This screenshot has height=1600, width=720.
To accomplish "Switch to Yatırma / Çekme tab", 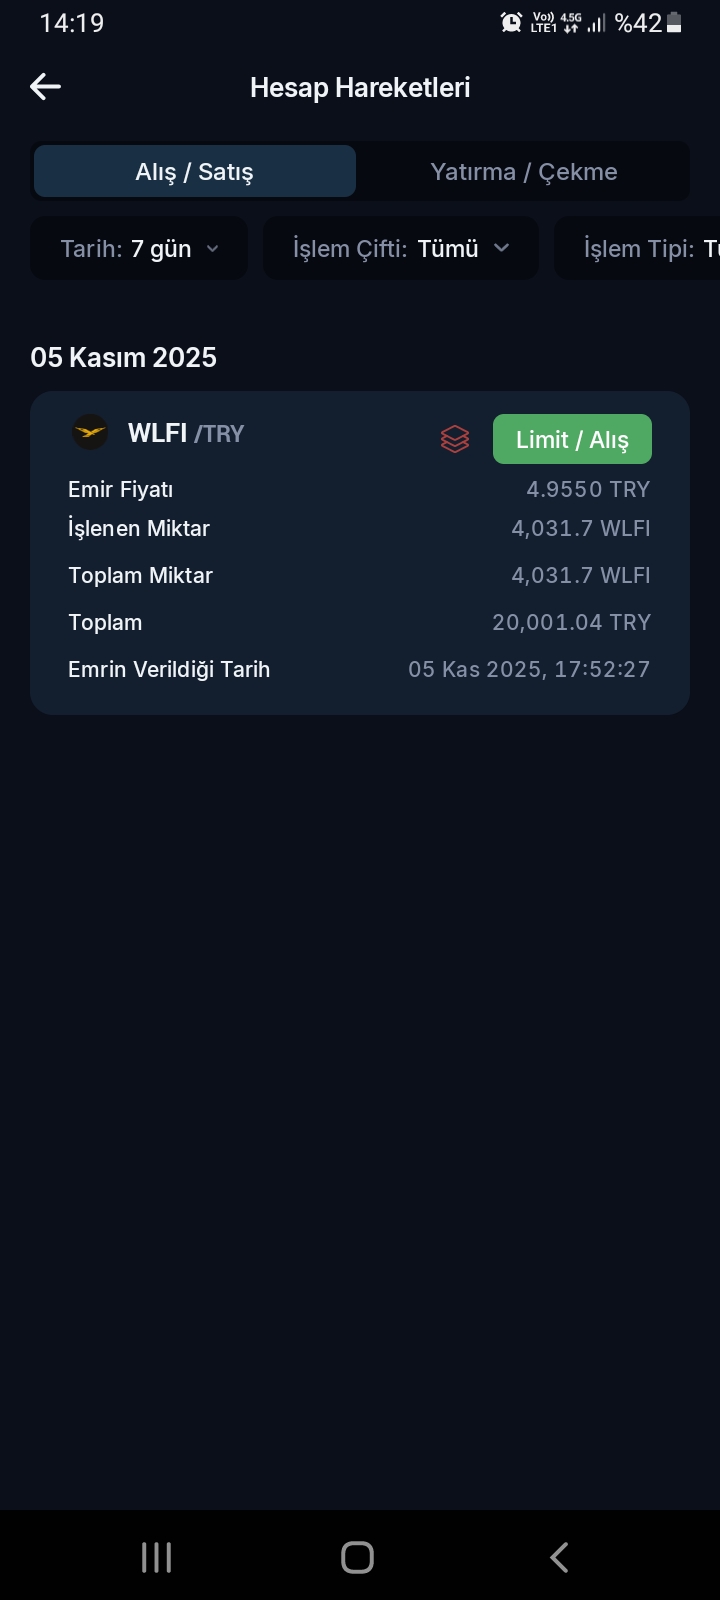I will (x=523, y=172).
